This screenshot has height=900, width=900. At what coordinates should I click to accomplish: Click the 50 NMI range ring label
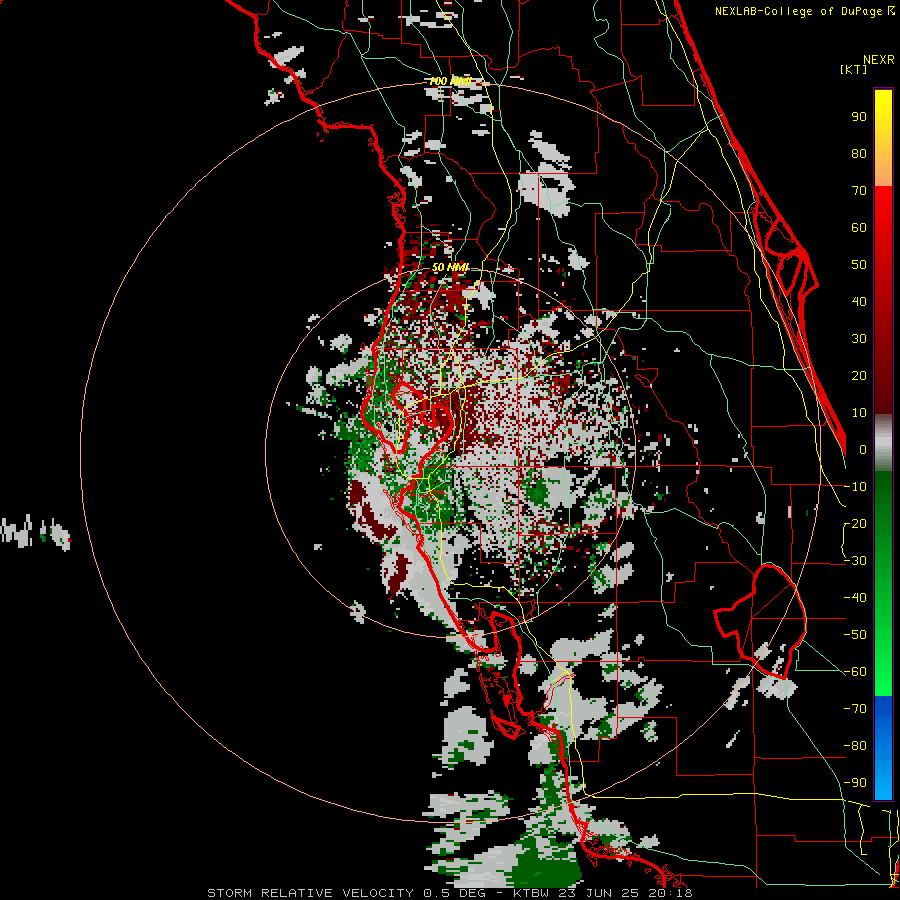tap(451, 267)
